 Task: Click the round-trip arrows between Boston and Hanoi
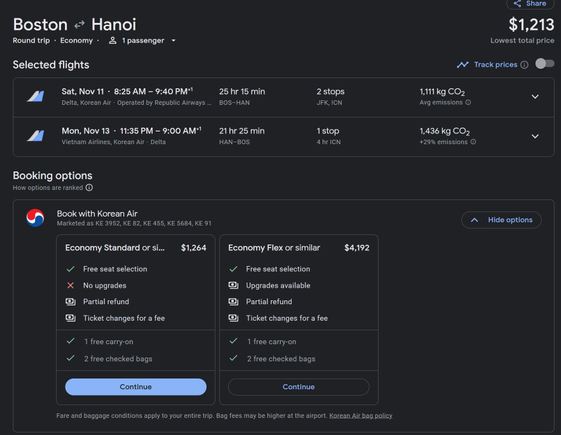click(79, 25)
